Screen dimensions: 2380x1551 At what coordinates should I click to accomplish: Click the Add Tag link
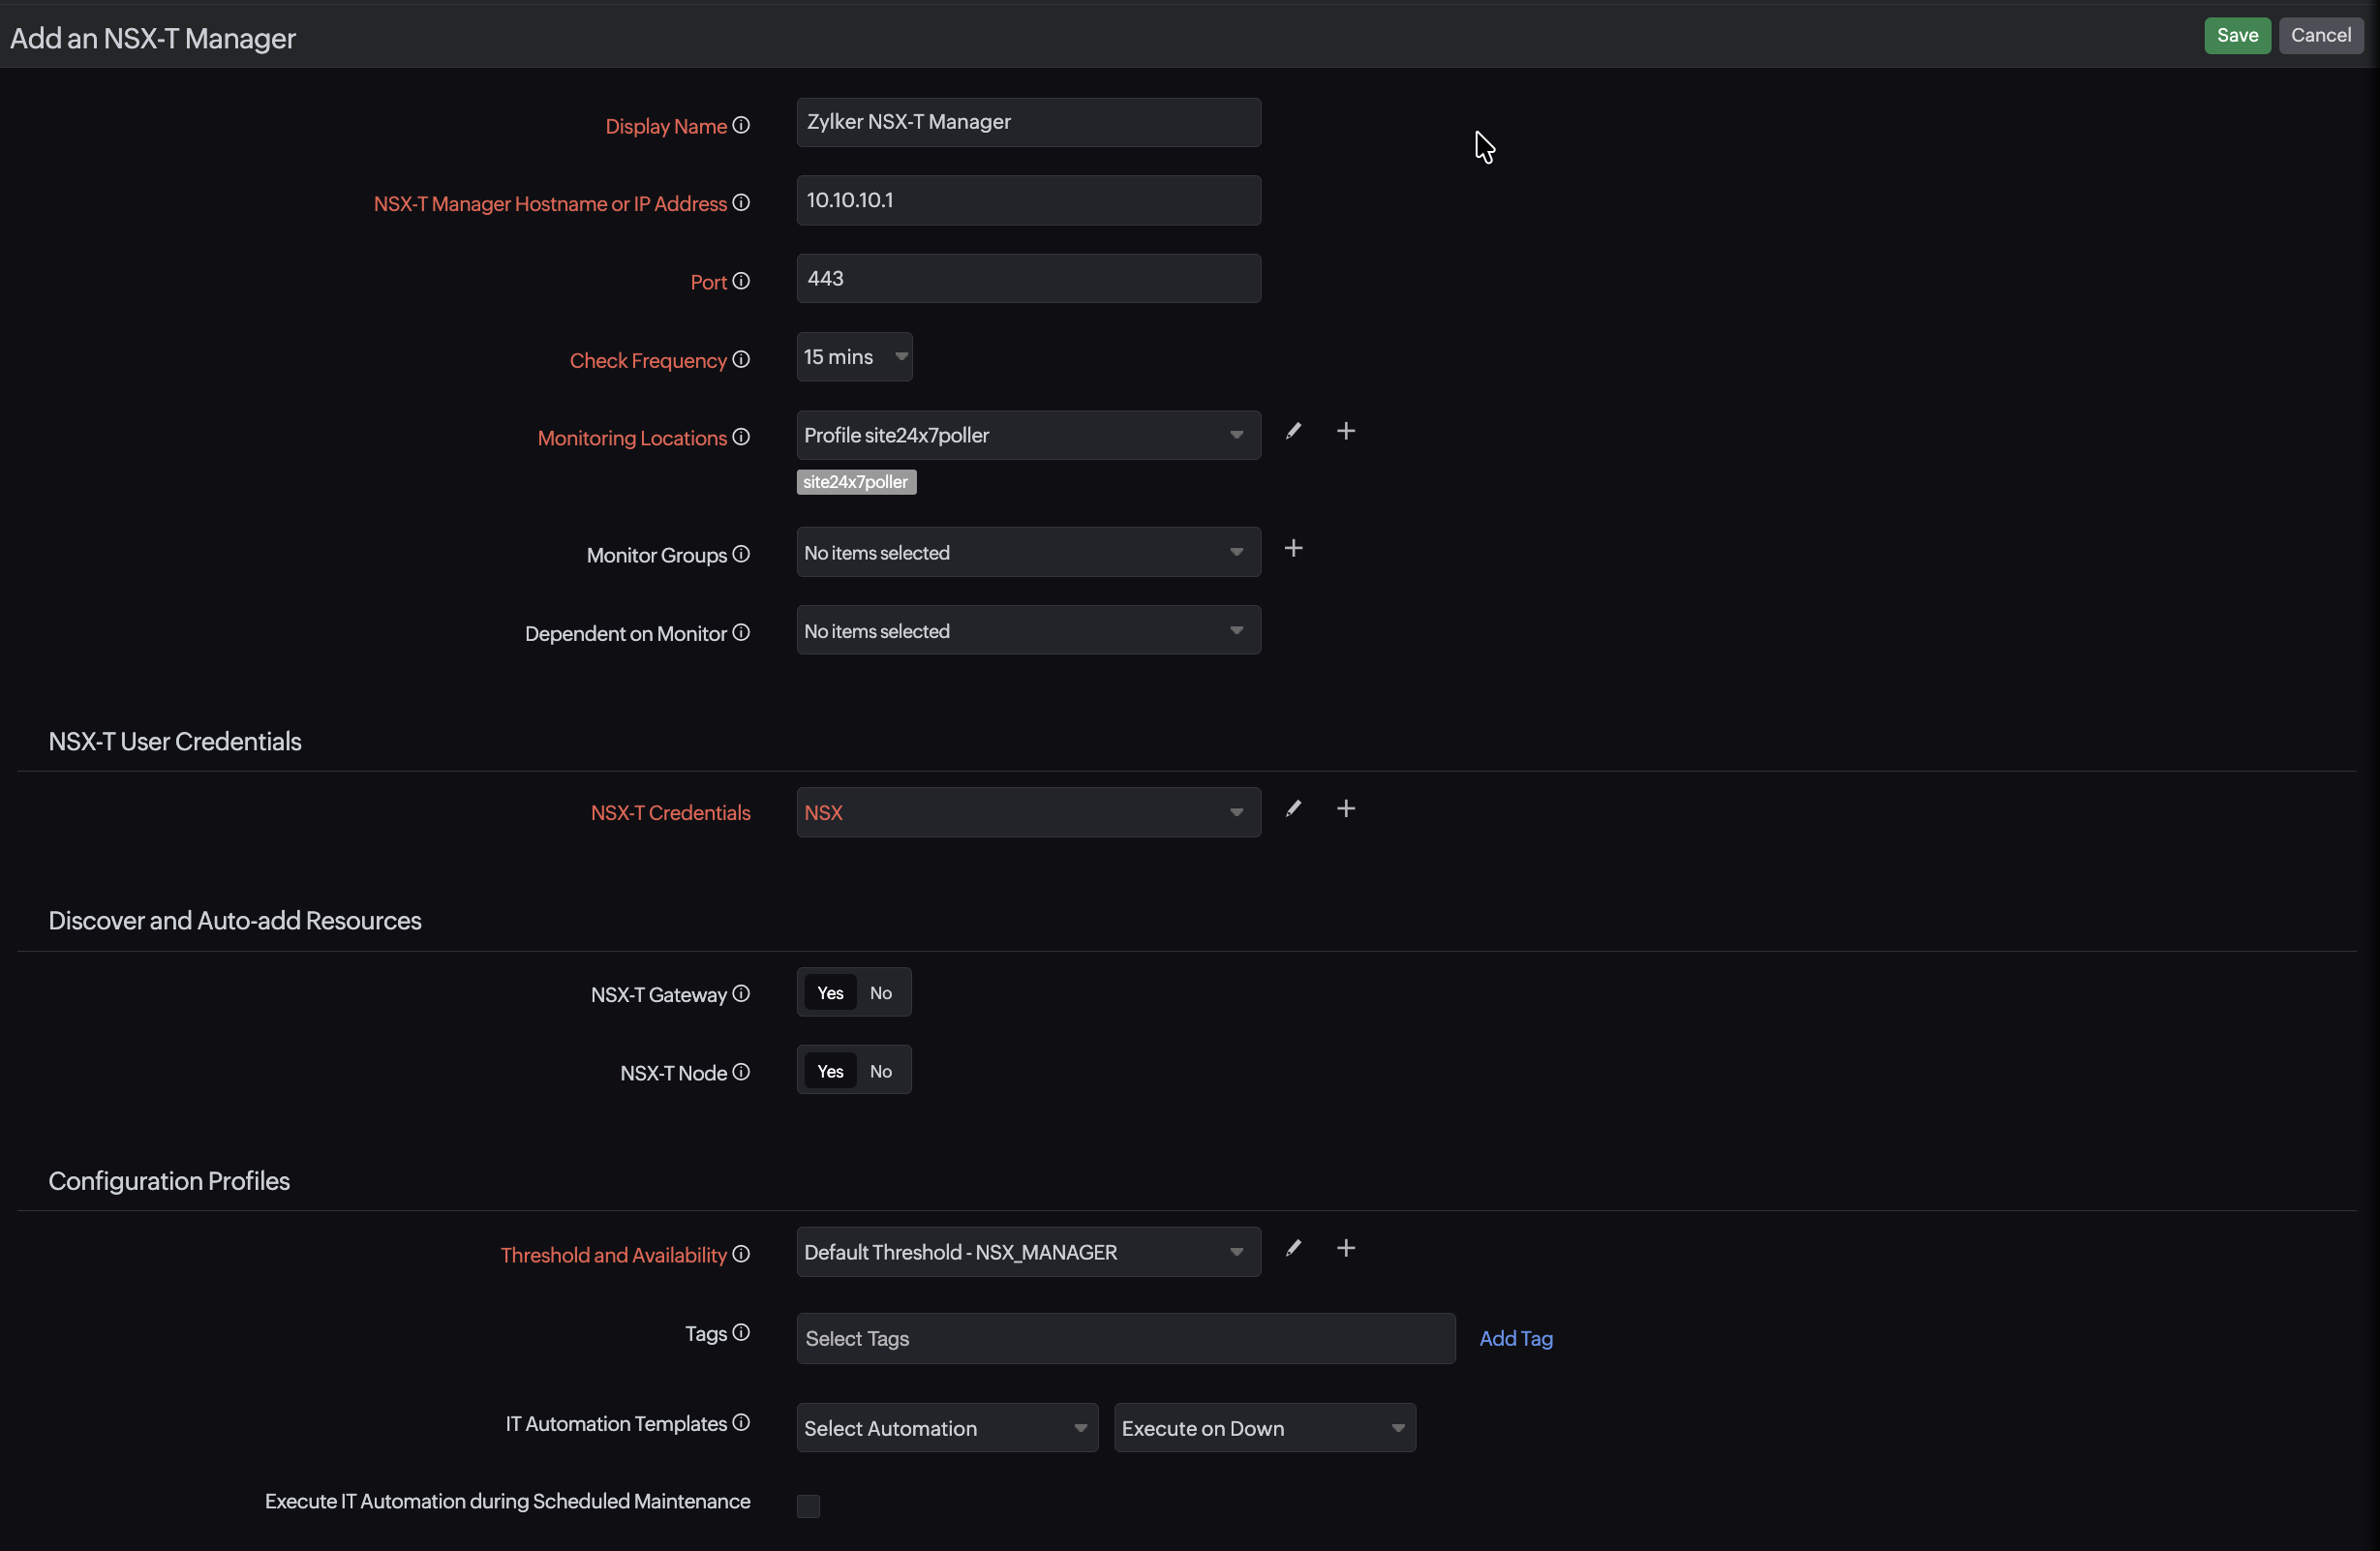click(x=1516, y=1338)
